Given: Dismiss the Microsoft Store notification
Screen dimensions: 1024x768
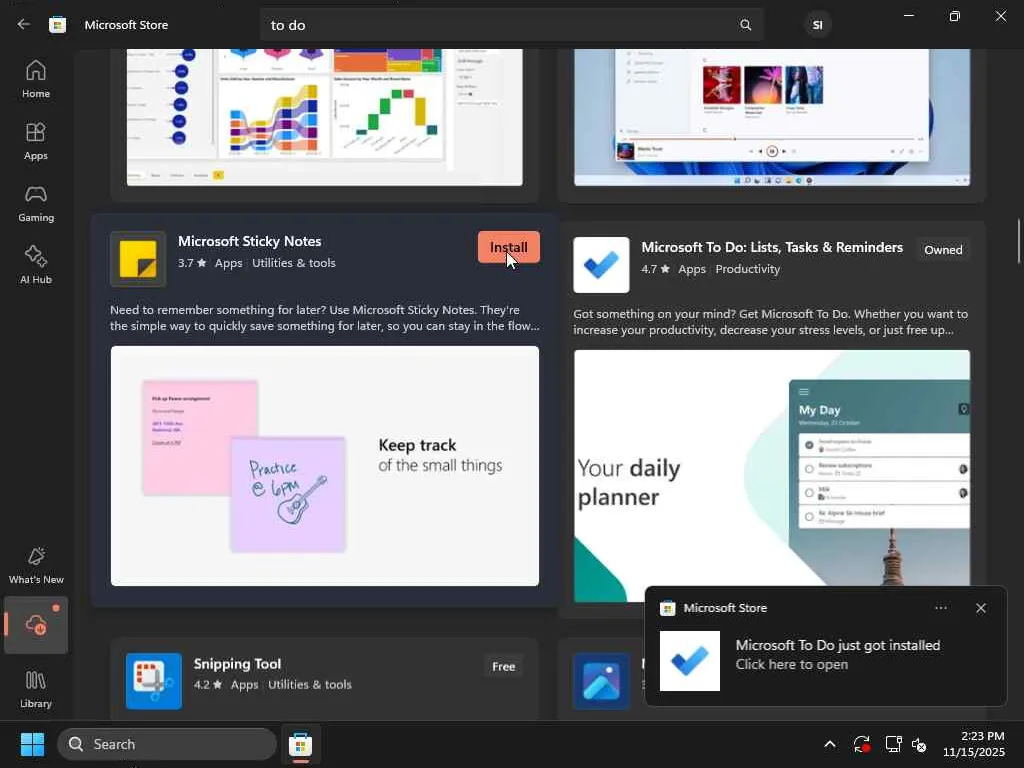Looking at the screenshot, I should 980,608.
